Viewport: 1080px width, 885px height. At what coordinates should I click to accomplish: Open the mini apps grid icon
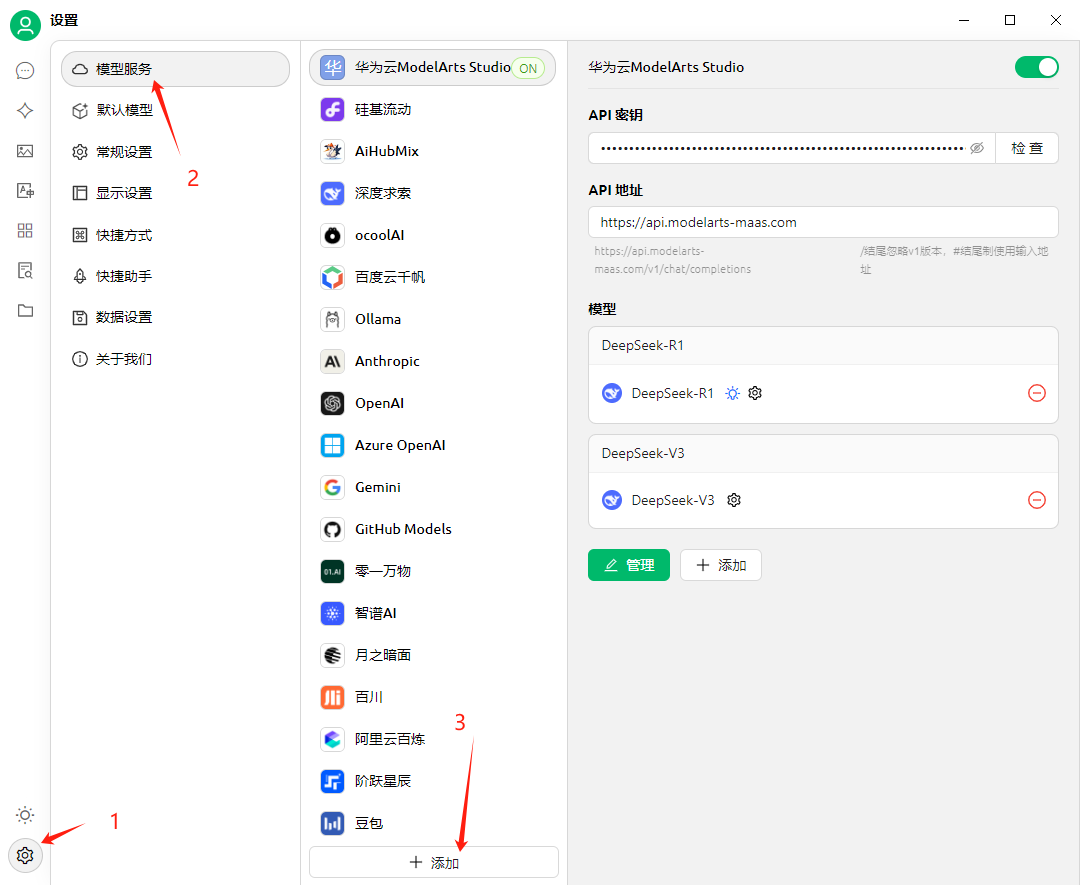[25, 231]
